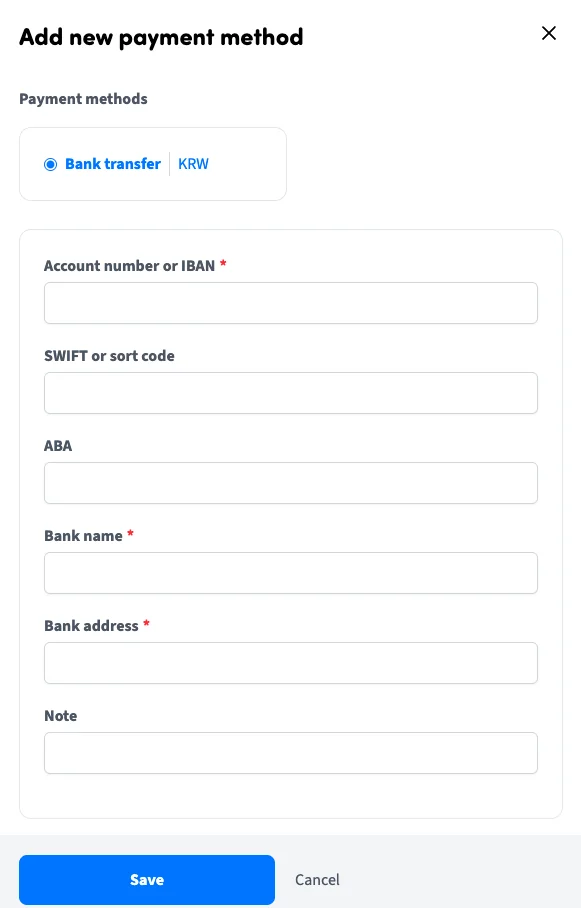Click the Bank transfer payment option card
The height and width of the screenshot is (908, 581).
[x=152, y=164]
